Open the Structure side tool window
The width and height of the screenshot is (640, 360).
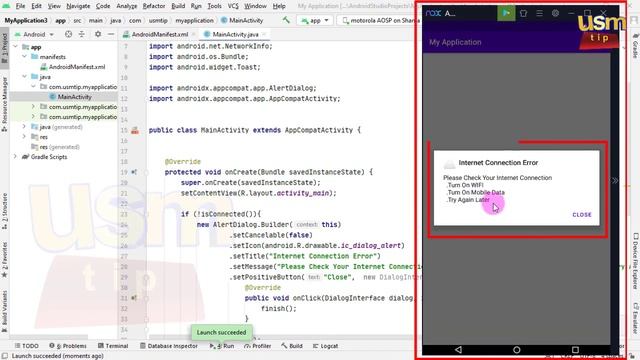(x=4, y=210)
